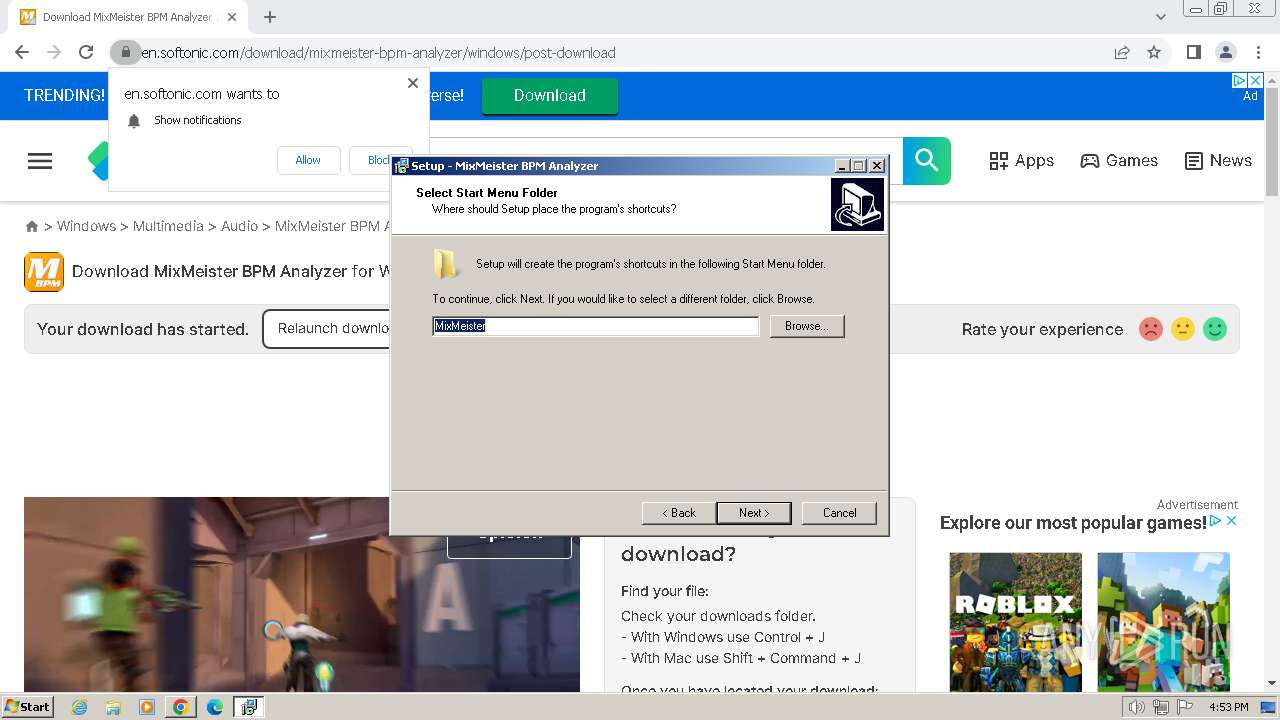
Task: Open the Windows breadcrumb link
Action: click(x=86, y=227)
